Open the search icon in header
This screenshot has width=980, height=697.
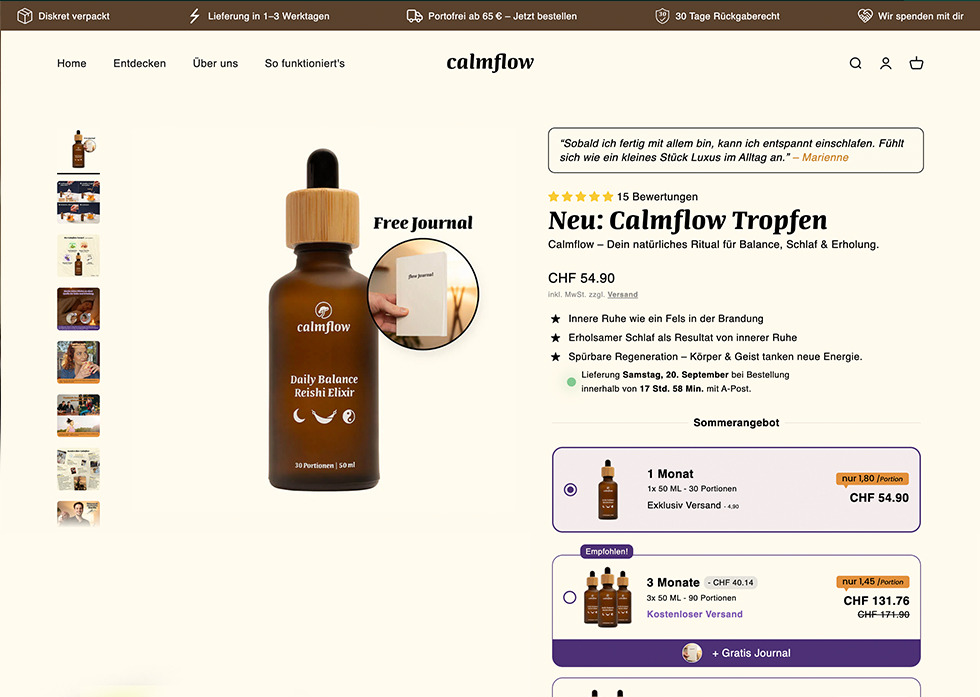pos(856,63)
